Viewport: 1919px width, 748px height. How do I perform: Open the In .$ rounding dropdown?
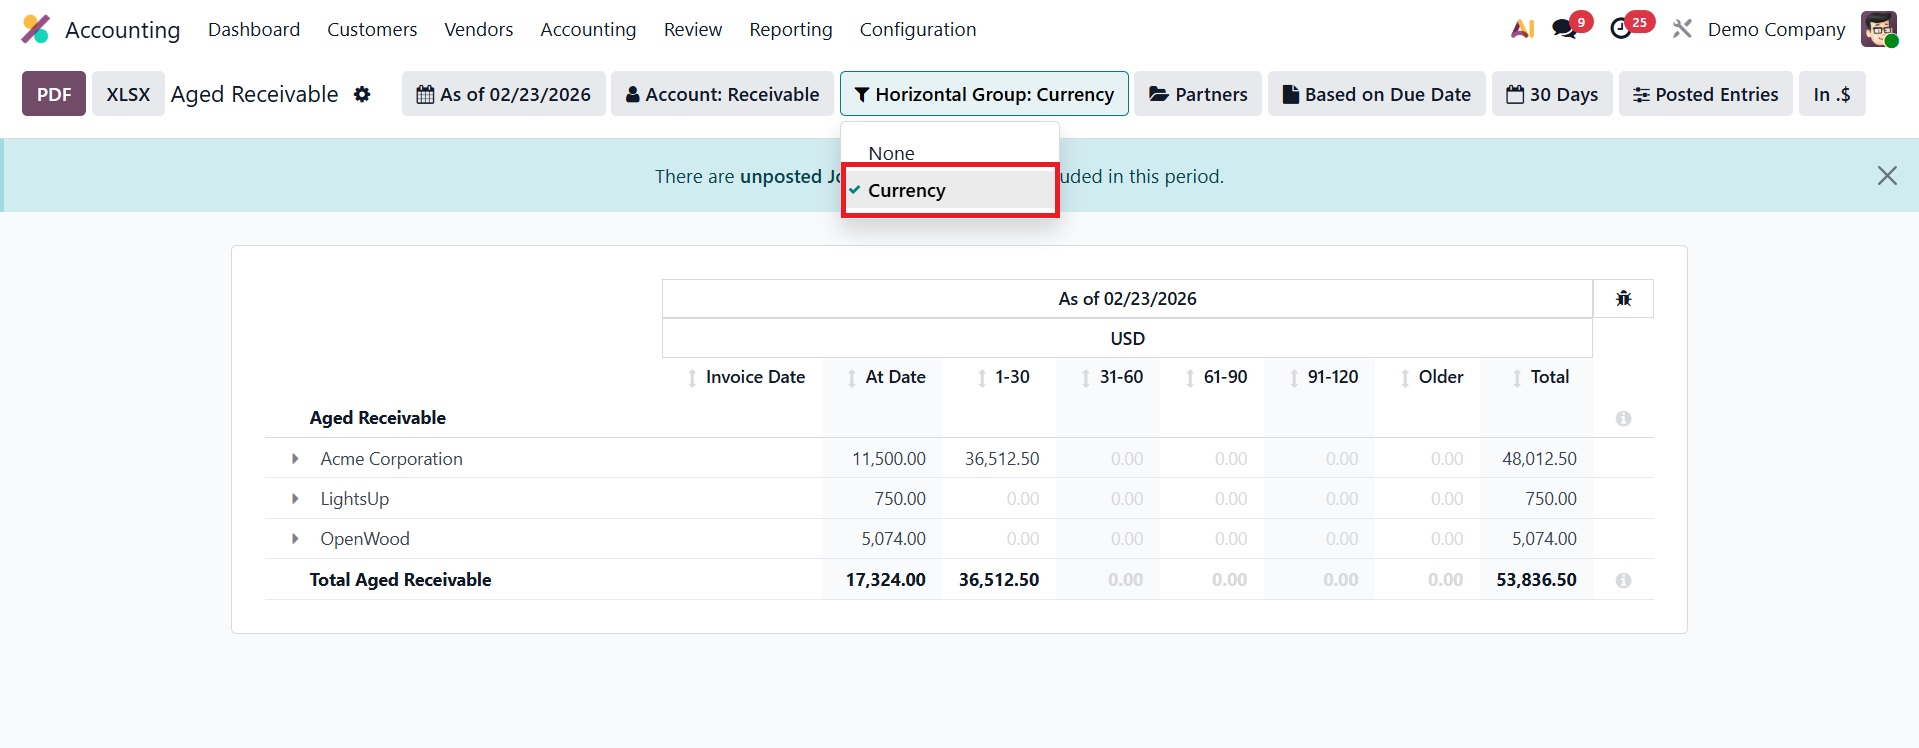1832,94
